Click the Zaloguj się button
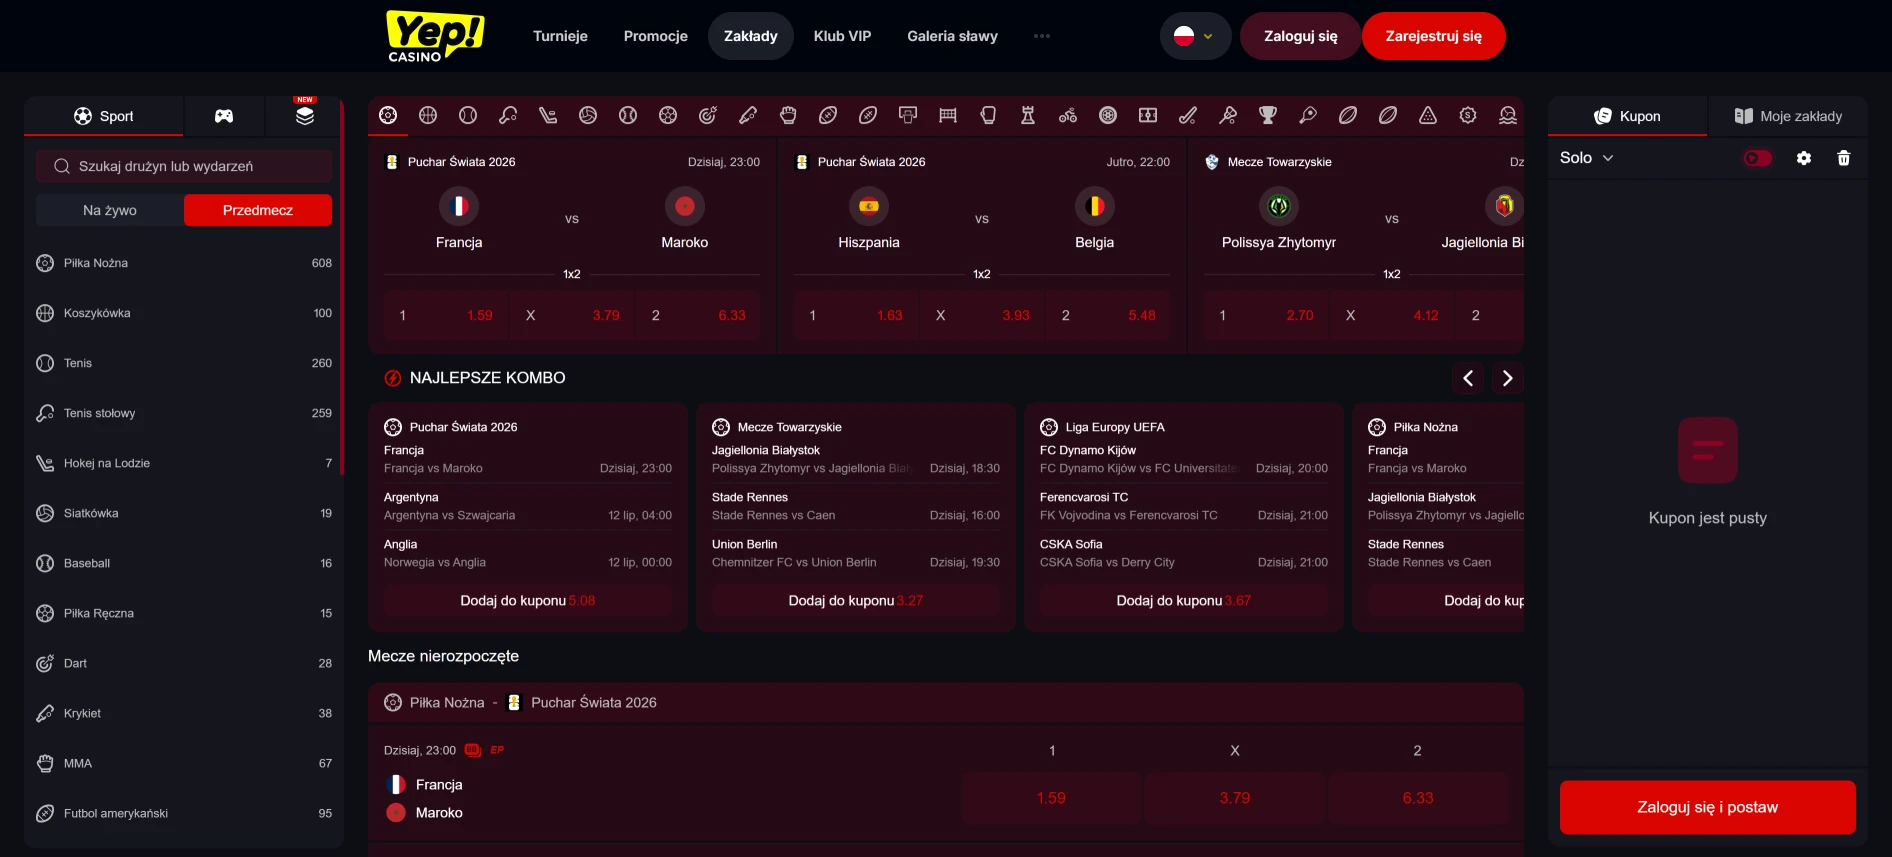 pyautogui.click(x=1300, y=36)
